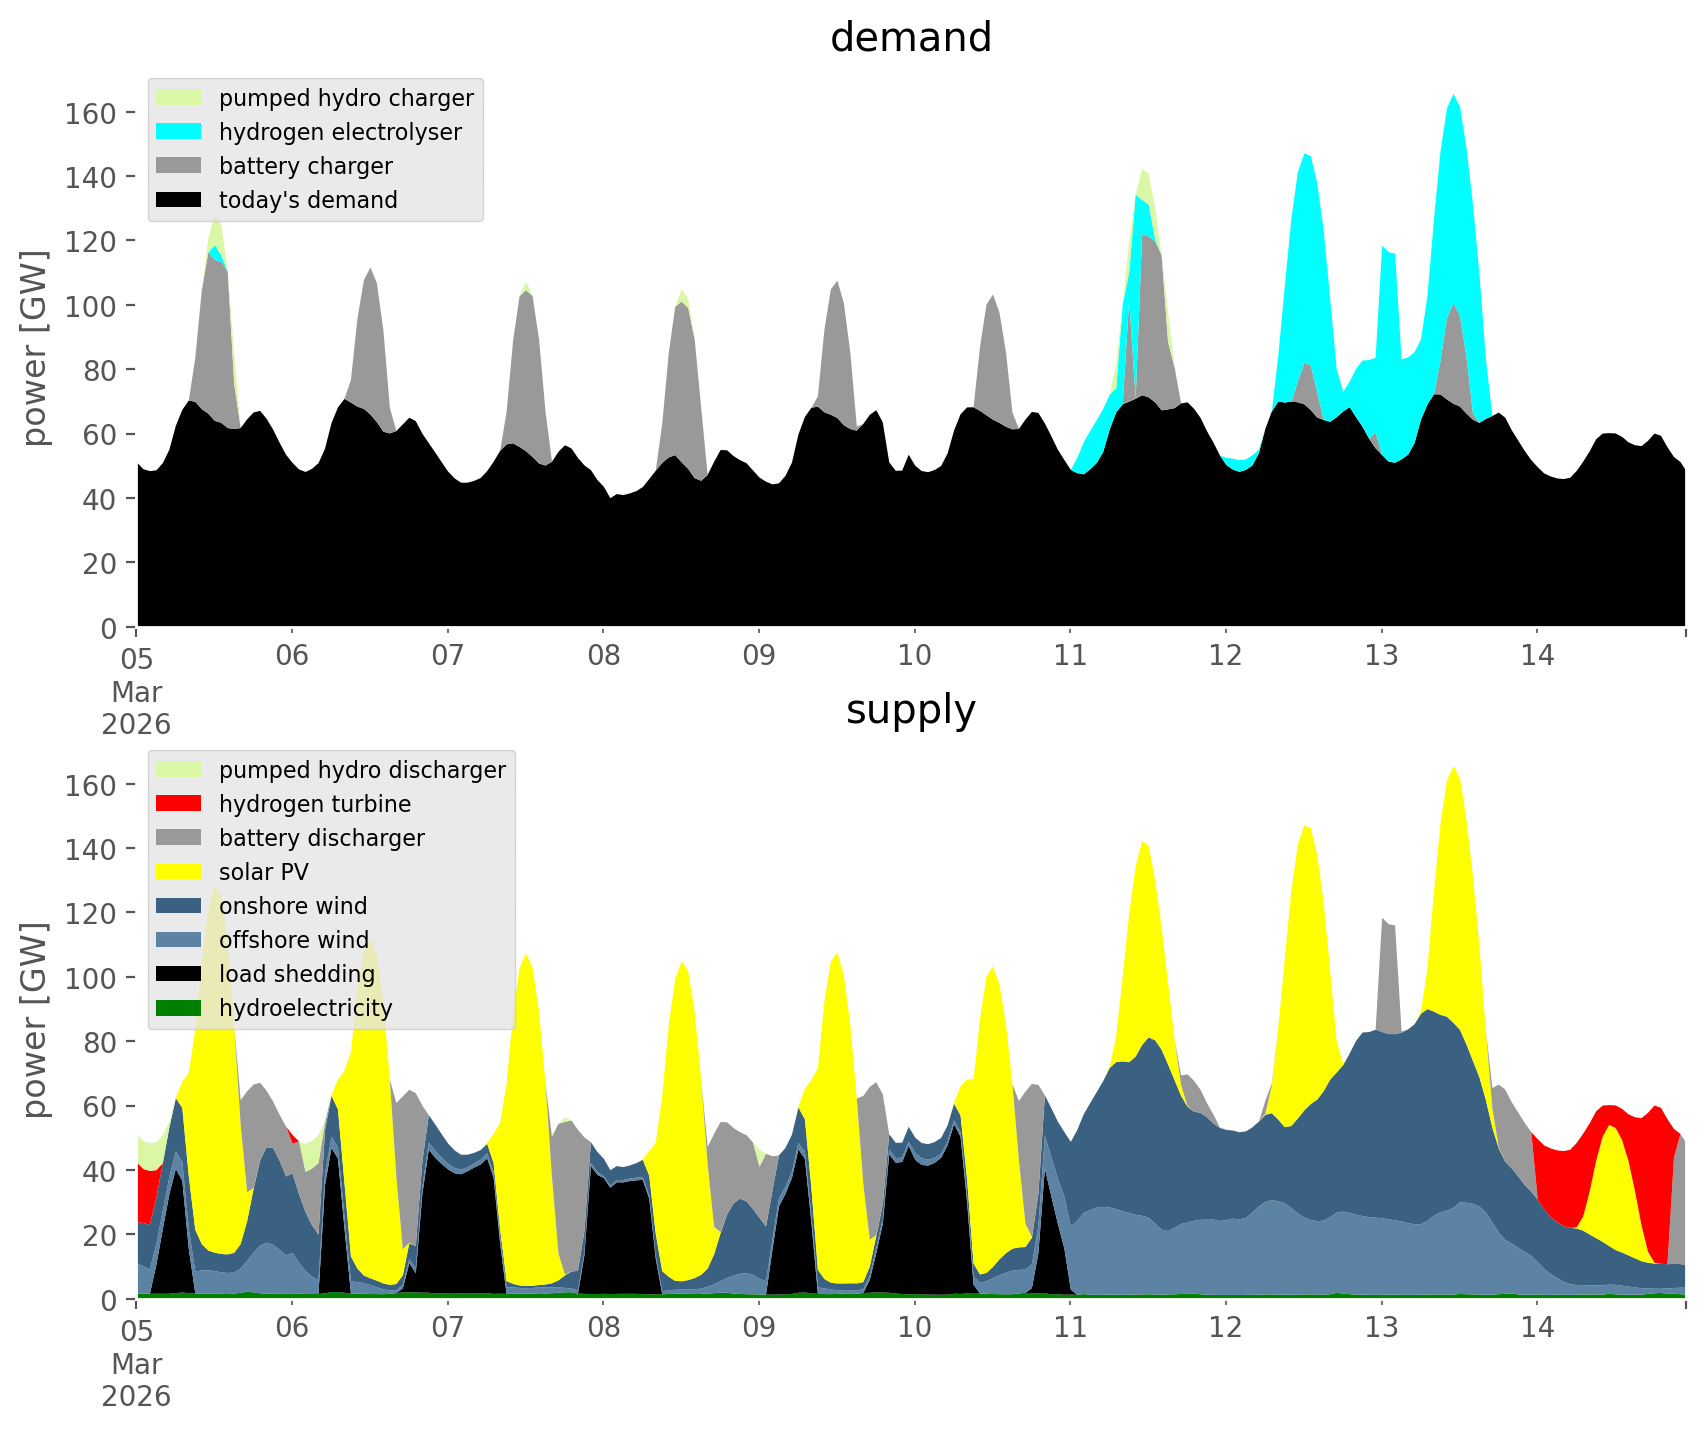Click the dark blue onshore wind swatch

tap(179, 906)
